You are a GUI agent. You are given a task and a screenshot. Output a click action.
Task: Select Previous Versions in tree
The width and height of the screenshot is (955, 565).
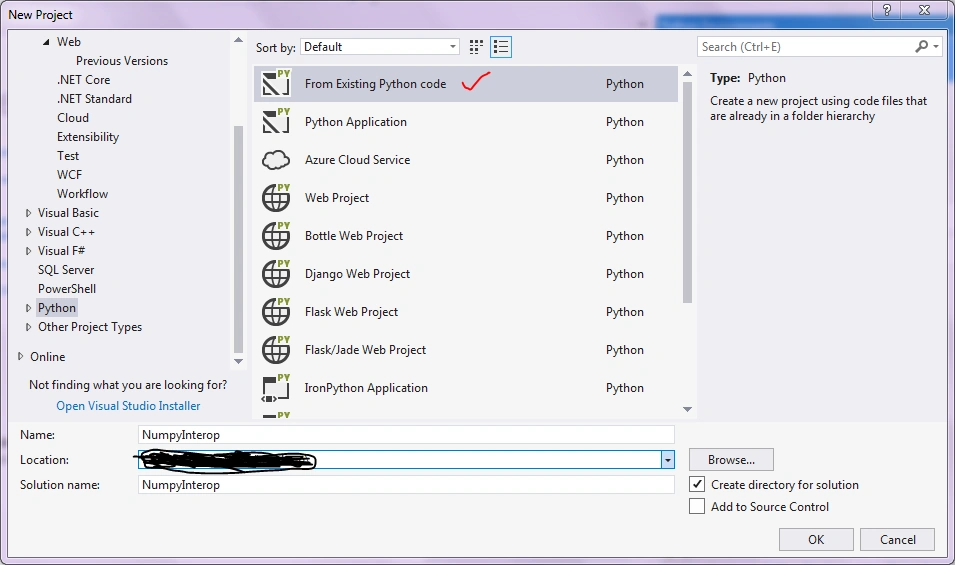coord(122,61)
